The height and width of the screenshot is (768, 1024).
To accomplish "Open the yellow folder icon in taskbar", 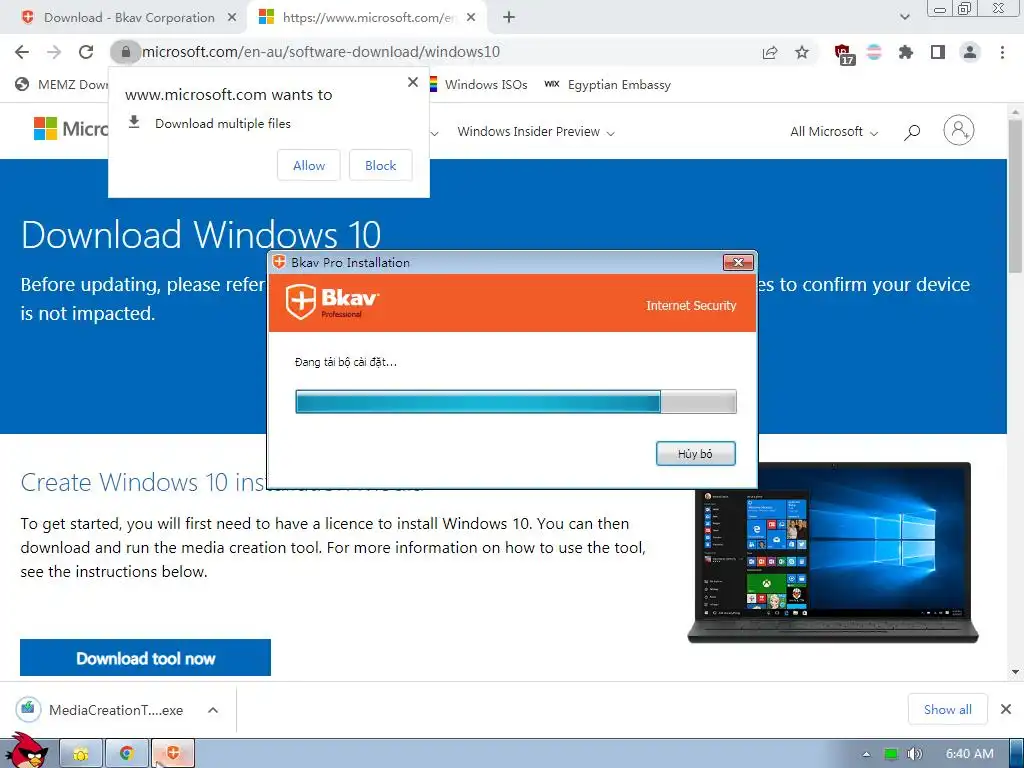I will point(81,754).
